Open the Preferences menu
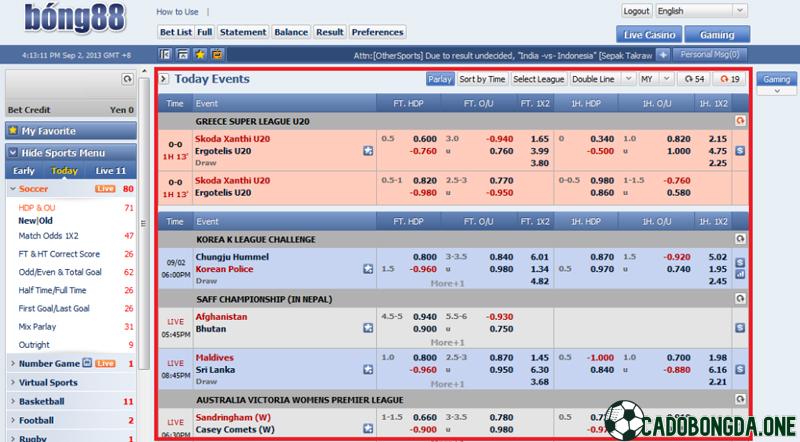Image resolution: width=800 pixels, height=442 pixels. (x=378, y=32)
